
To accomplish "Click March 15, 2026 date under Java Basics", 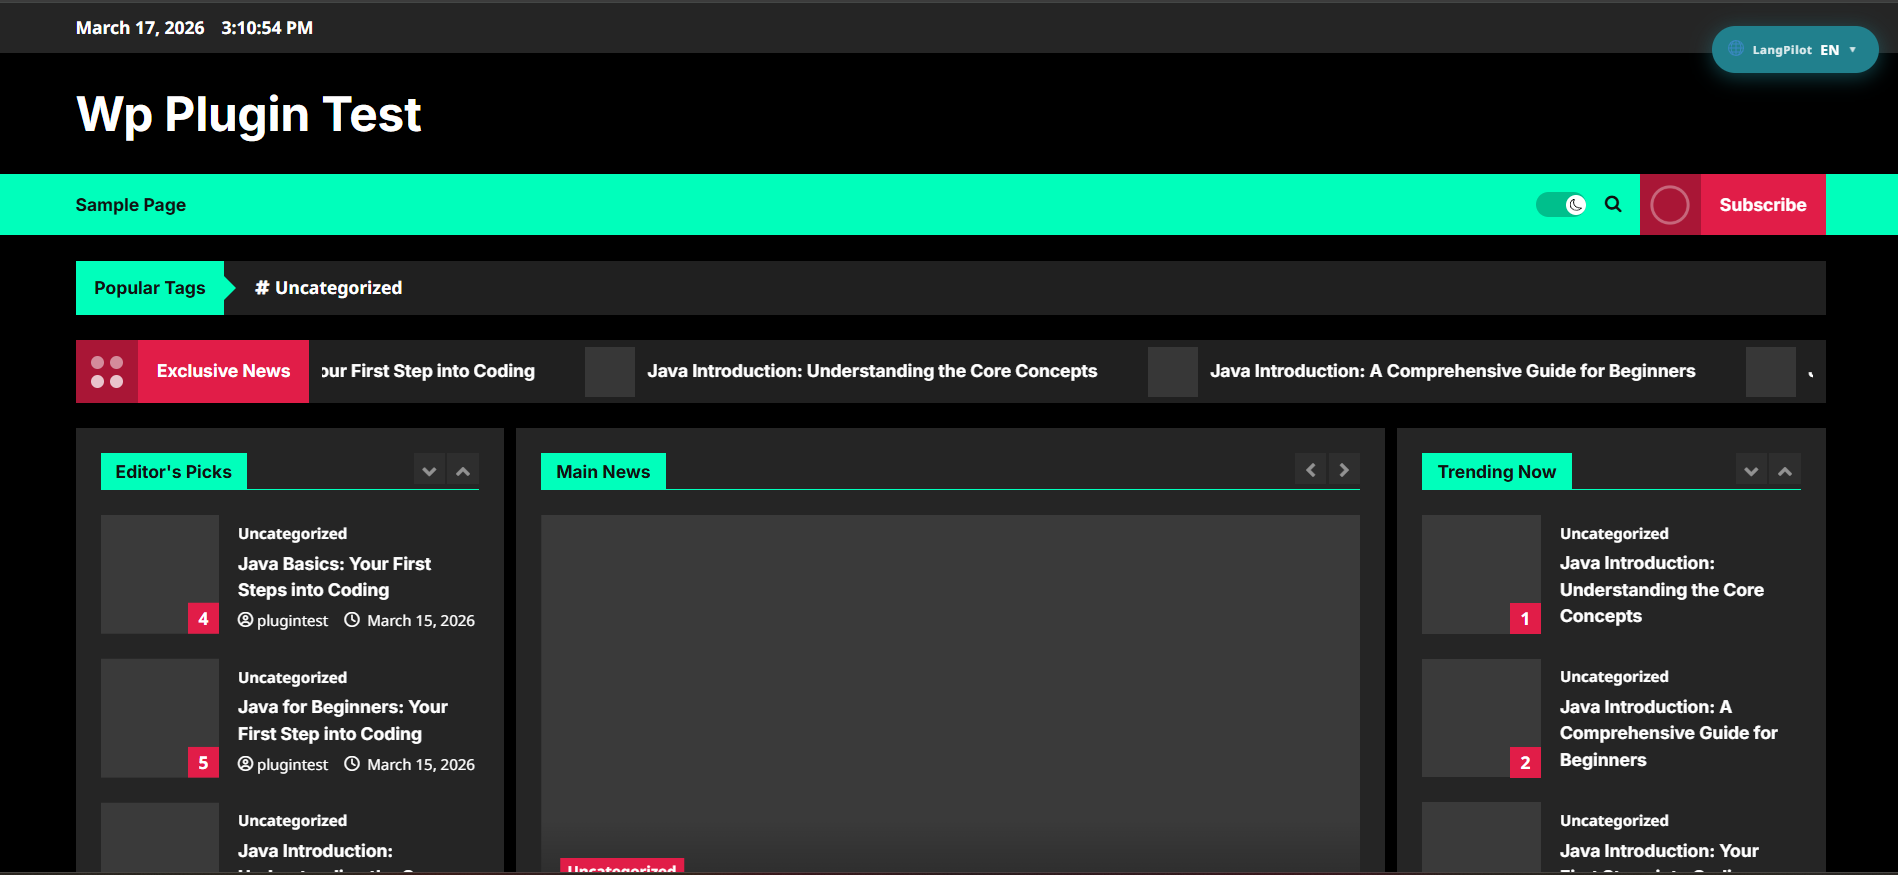I will (421, 621).
